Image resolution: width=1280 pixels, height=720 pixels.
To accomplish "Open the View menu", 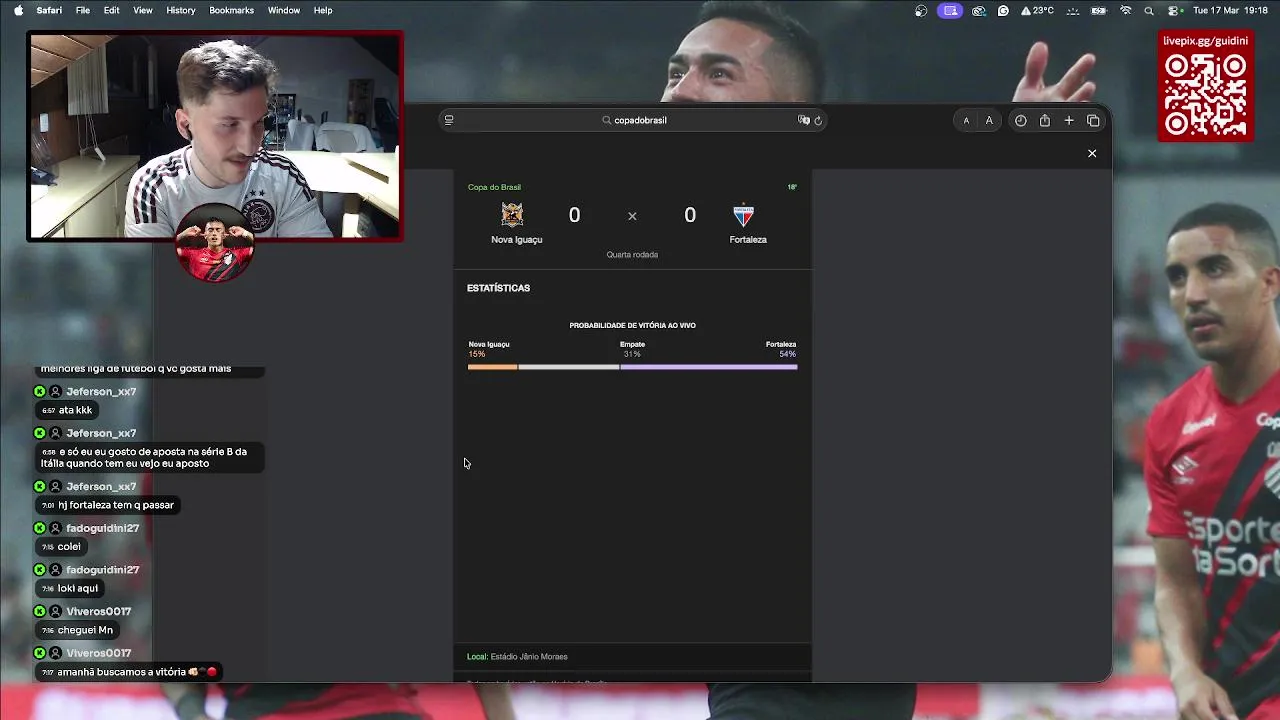I will pos(143,10).
